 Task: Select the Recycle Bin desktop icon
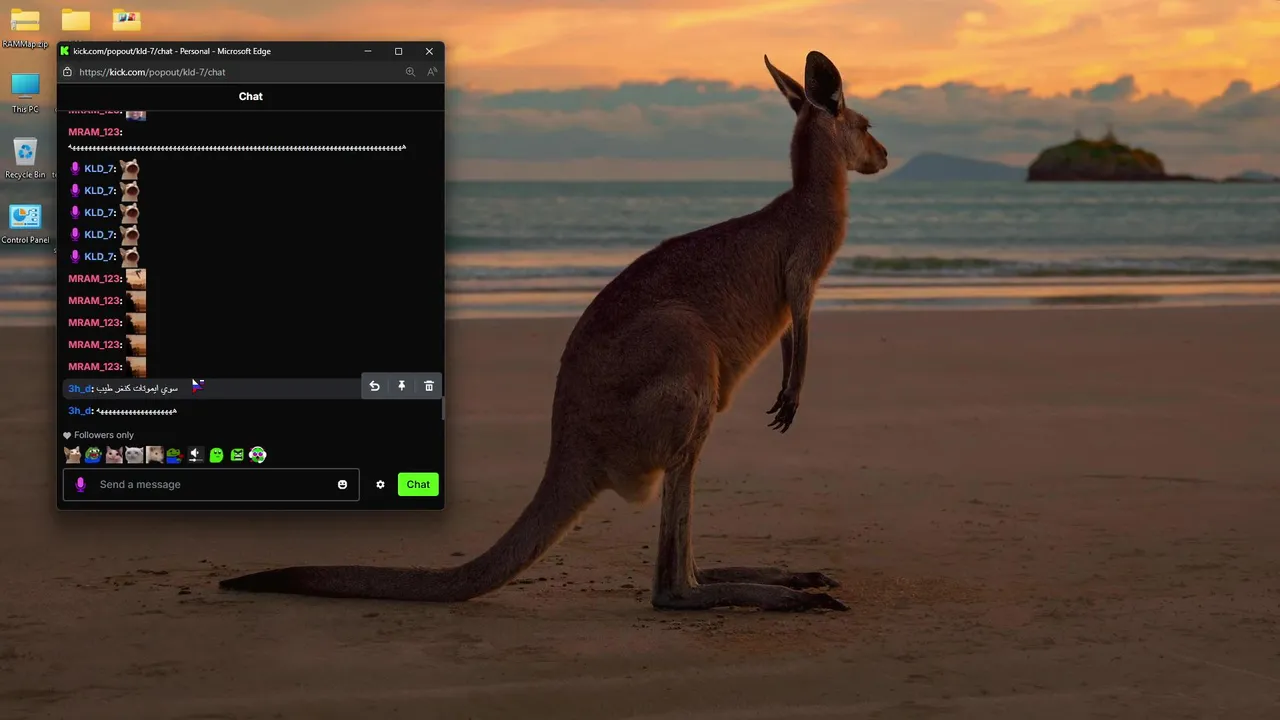pyautogui.click(x=25, y=159)
